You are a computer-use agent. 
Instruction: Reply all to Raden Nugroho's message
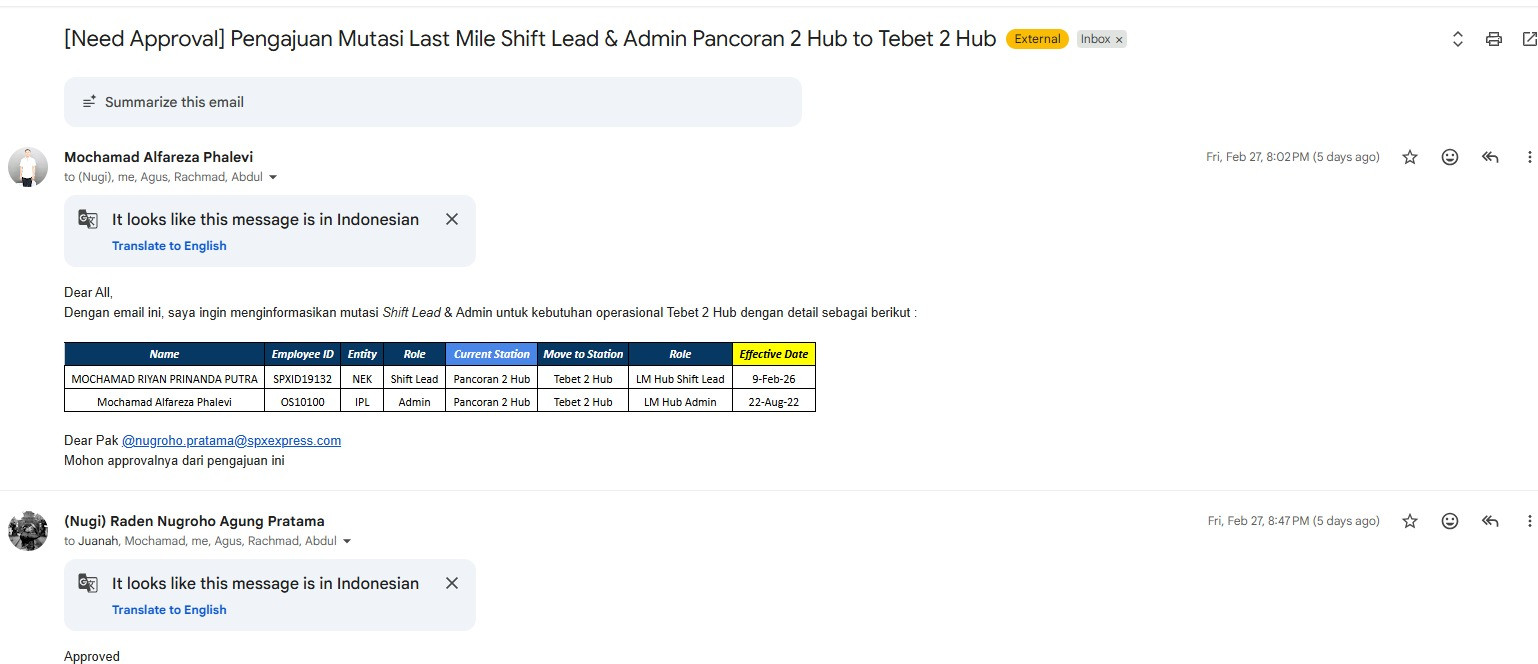pos(1490,521)
